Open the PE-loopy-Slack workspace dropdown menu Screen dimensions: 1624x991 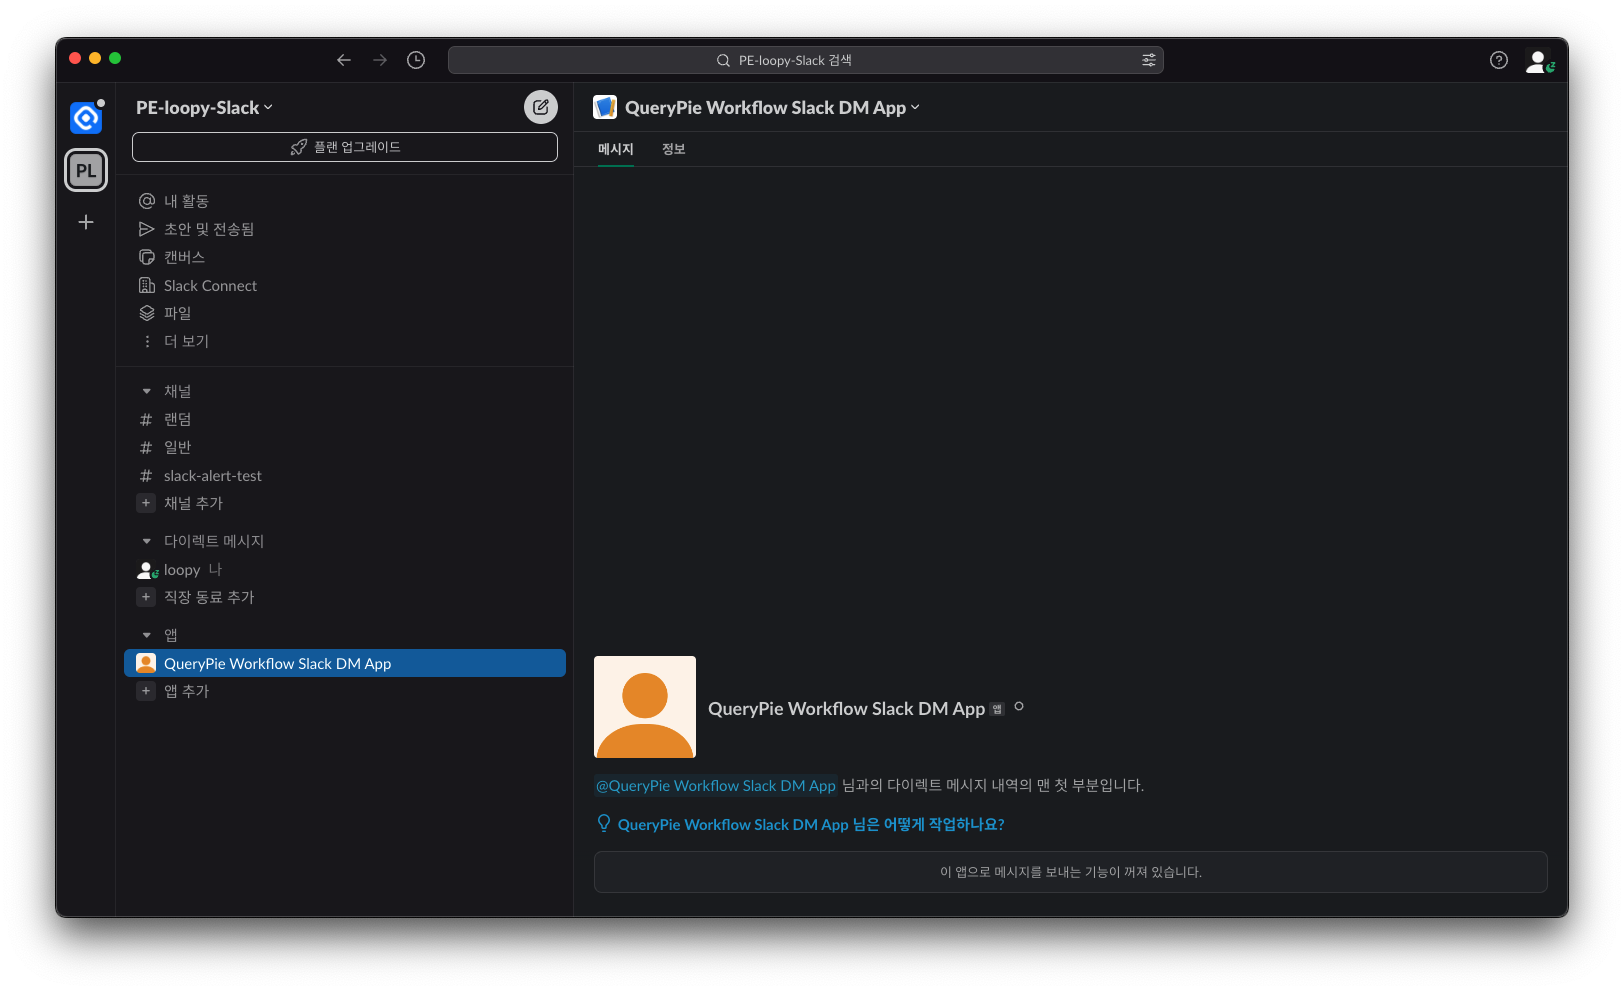(x=204, y=108)
